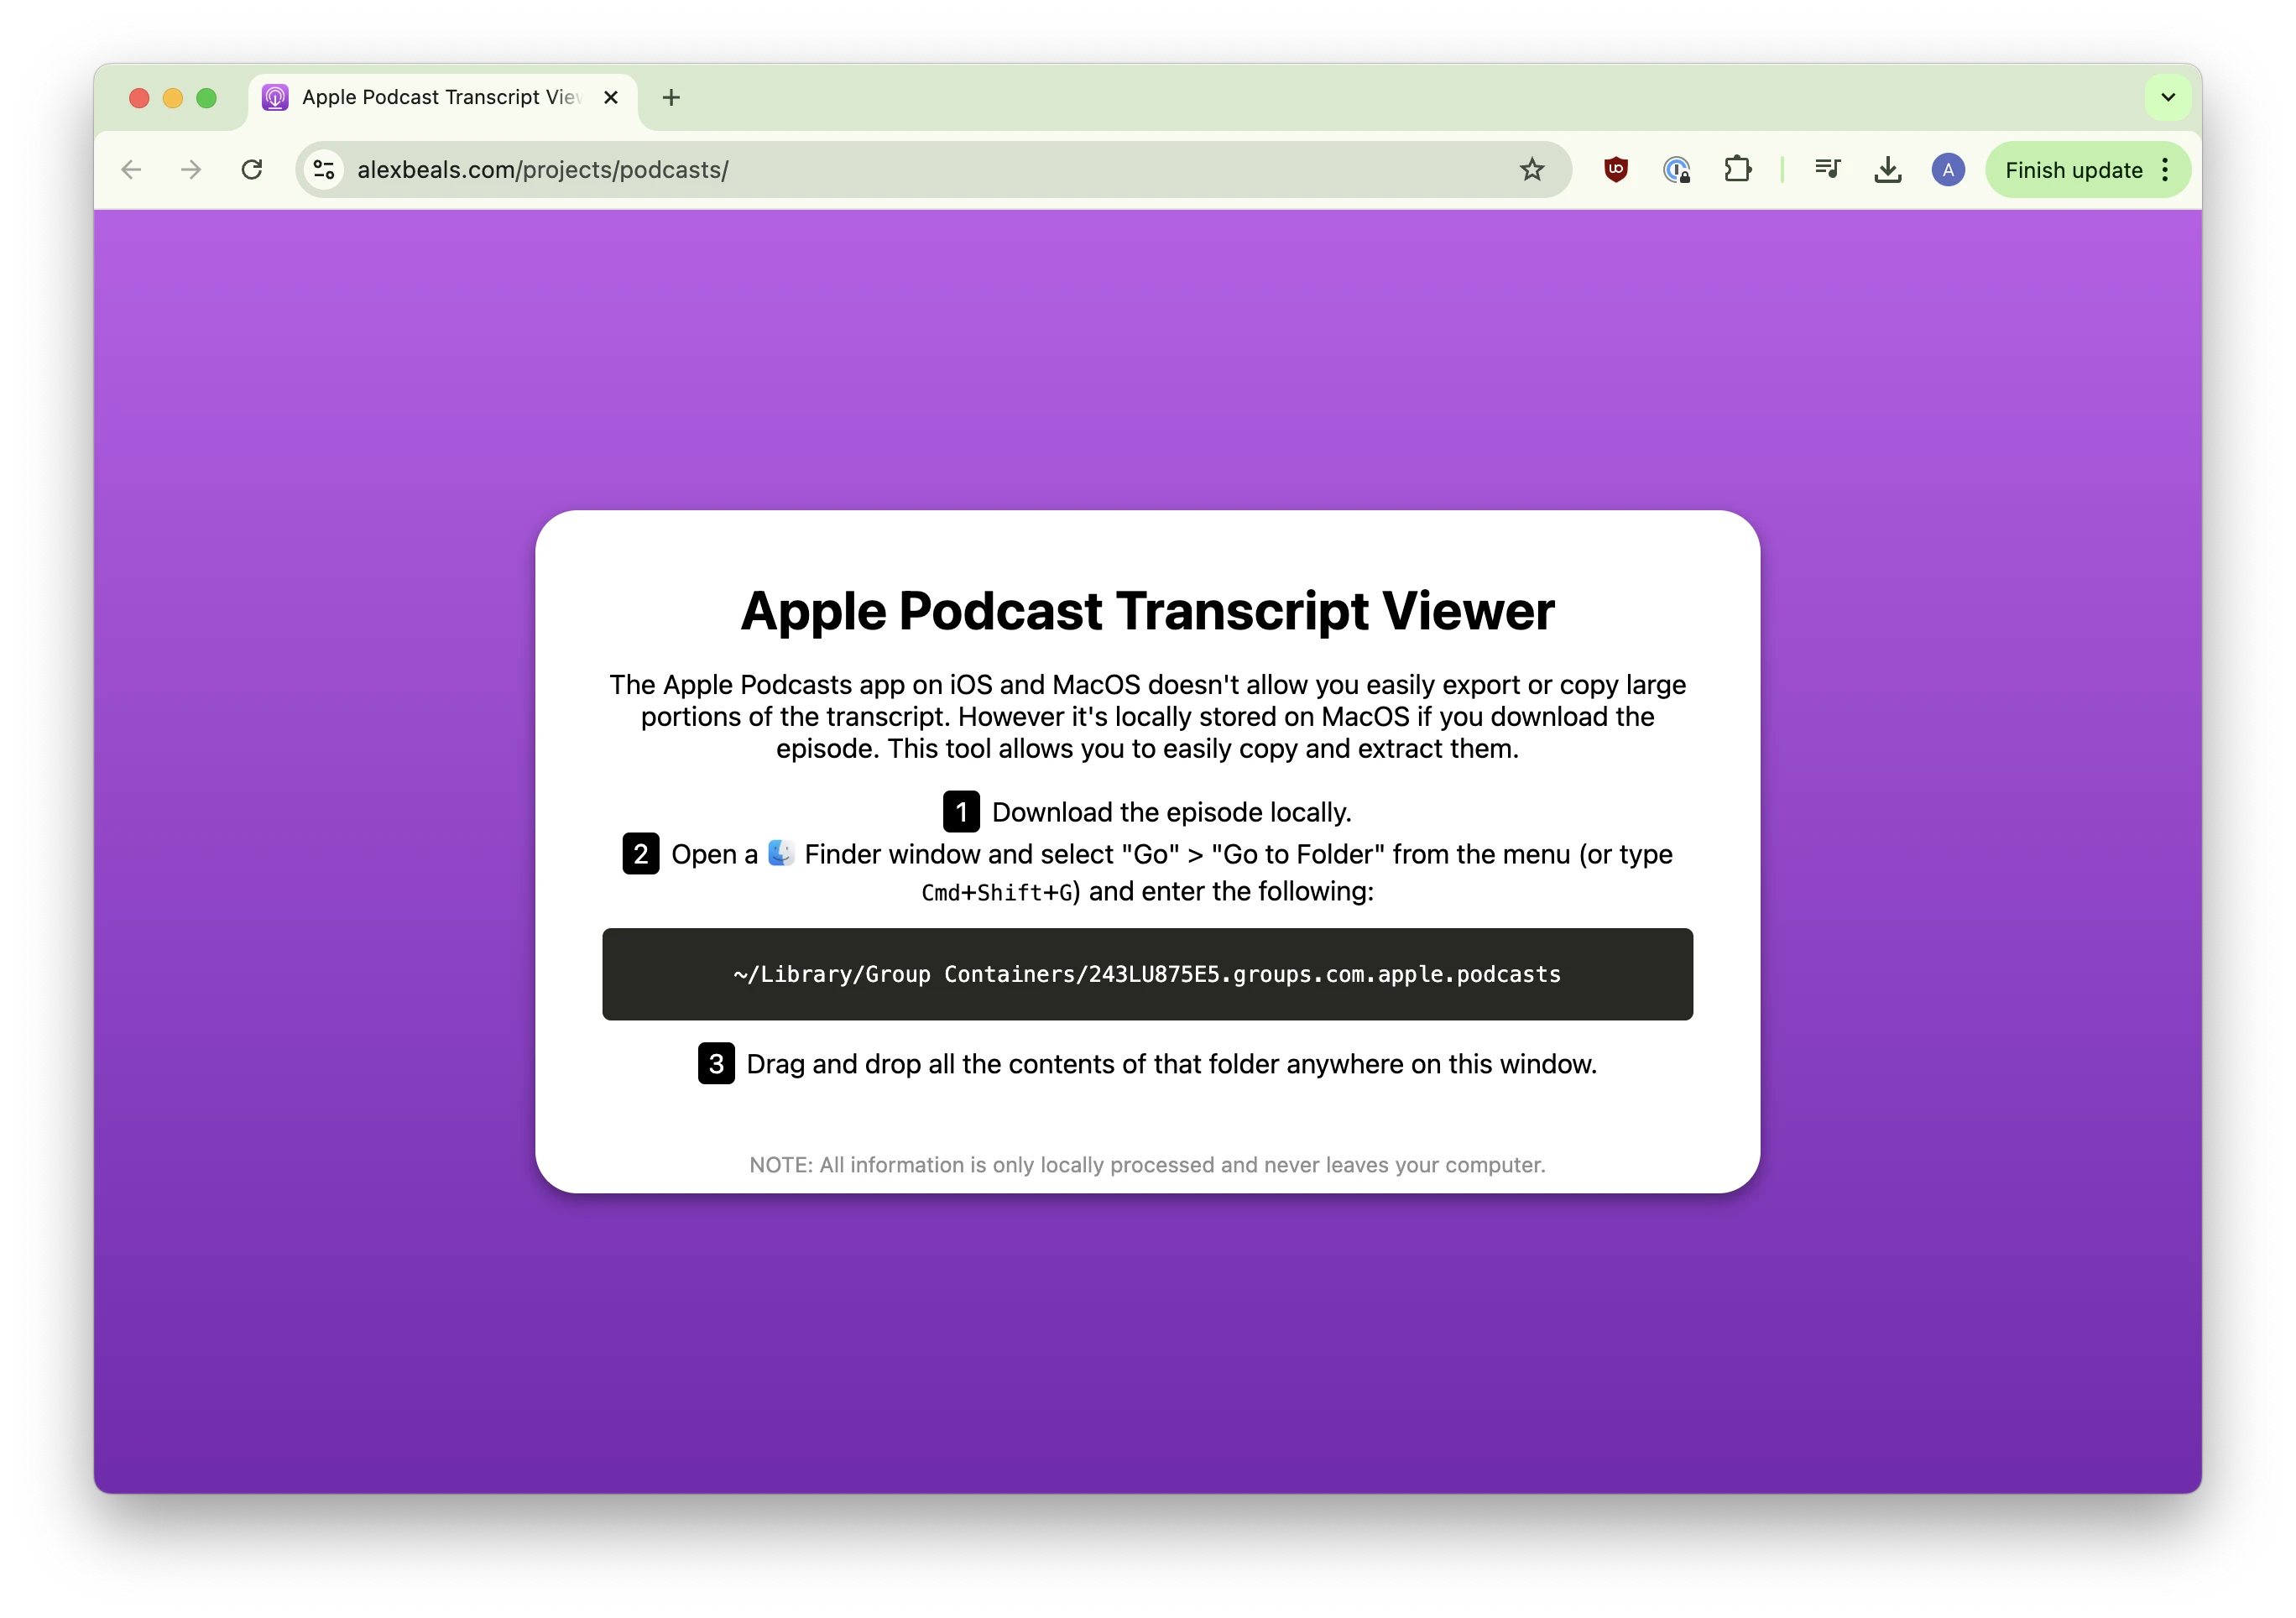Open the profile avatar A
The width and height of the screenshot is (2296, 1618).
point(1948,170)
